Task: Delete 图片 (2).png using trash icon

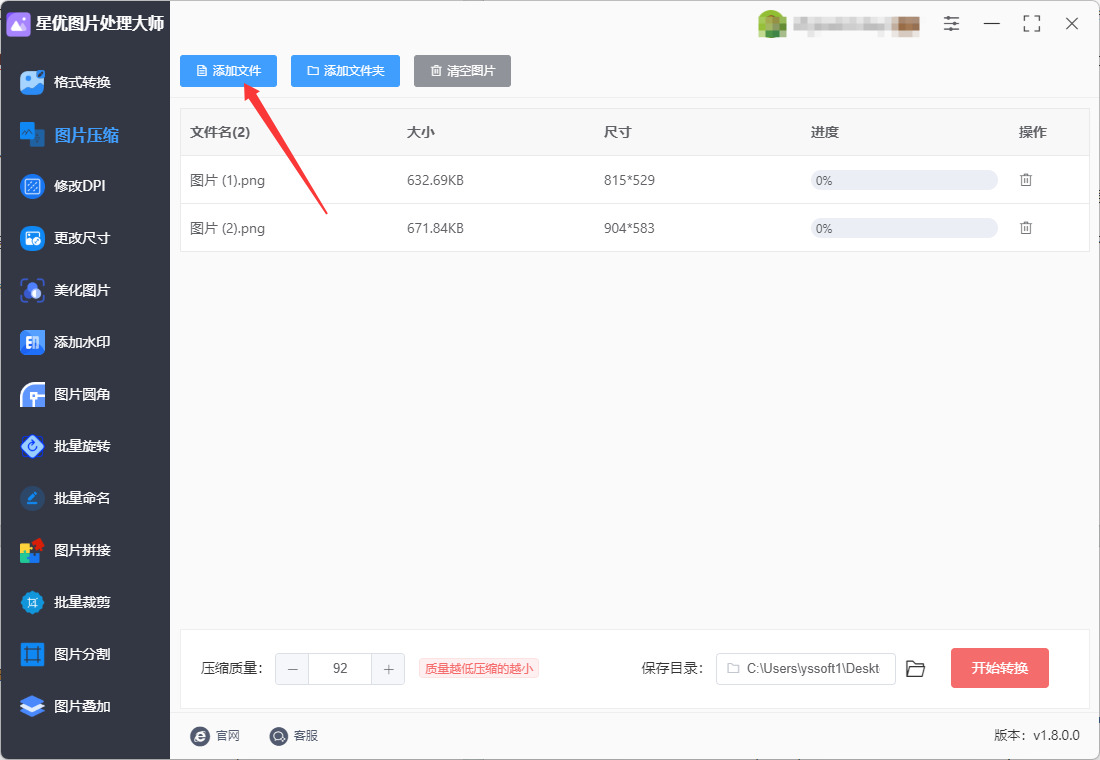Action: [1026, 227]
